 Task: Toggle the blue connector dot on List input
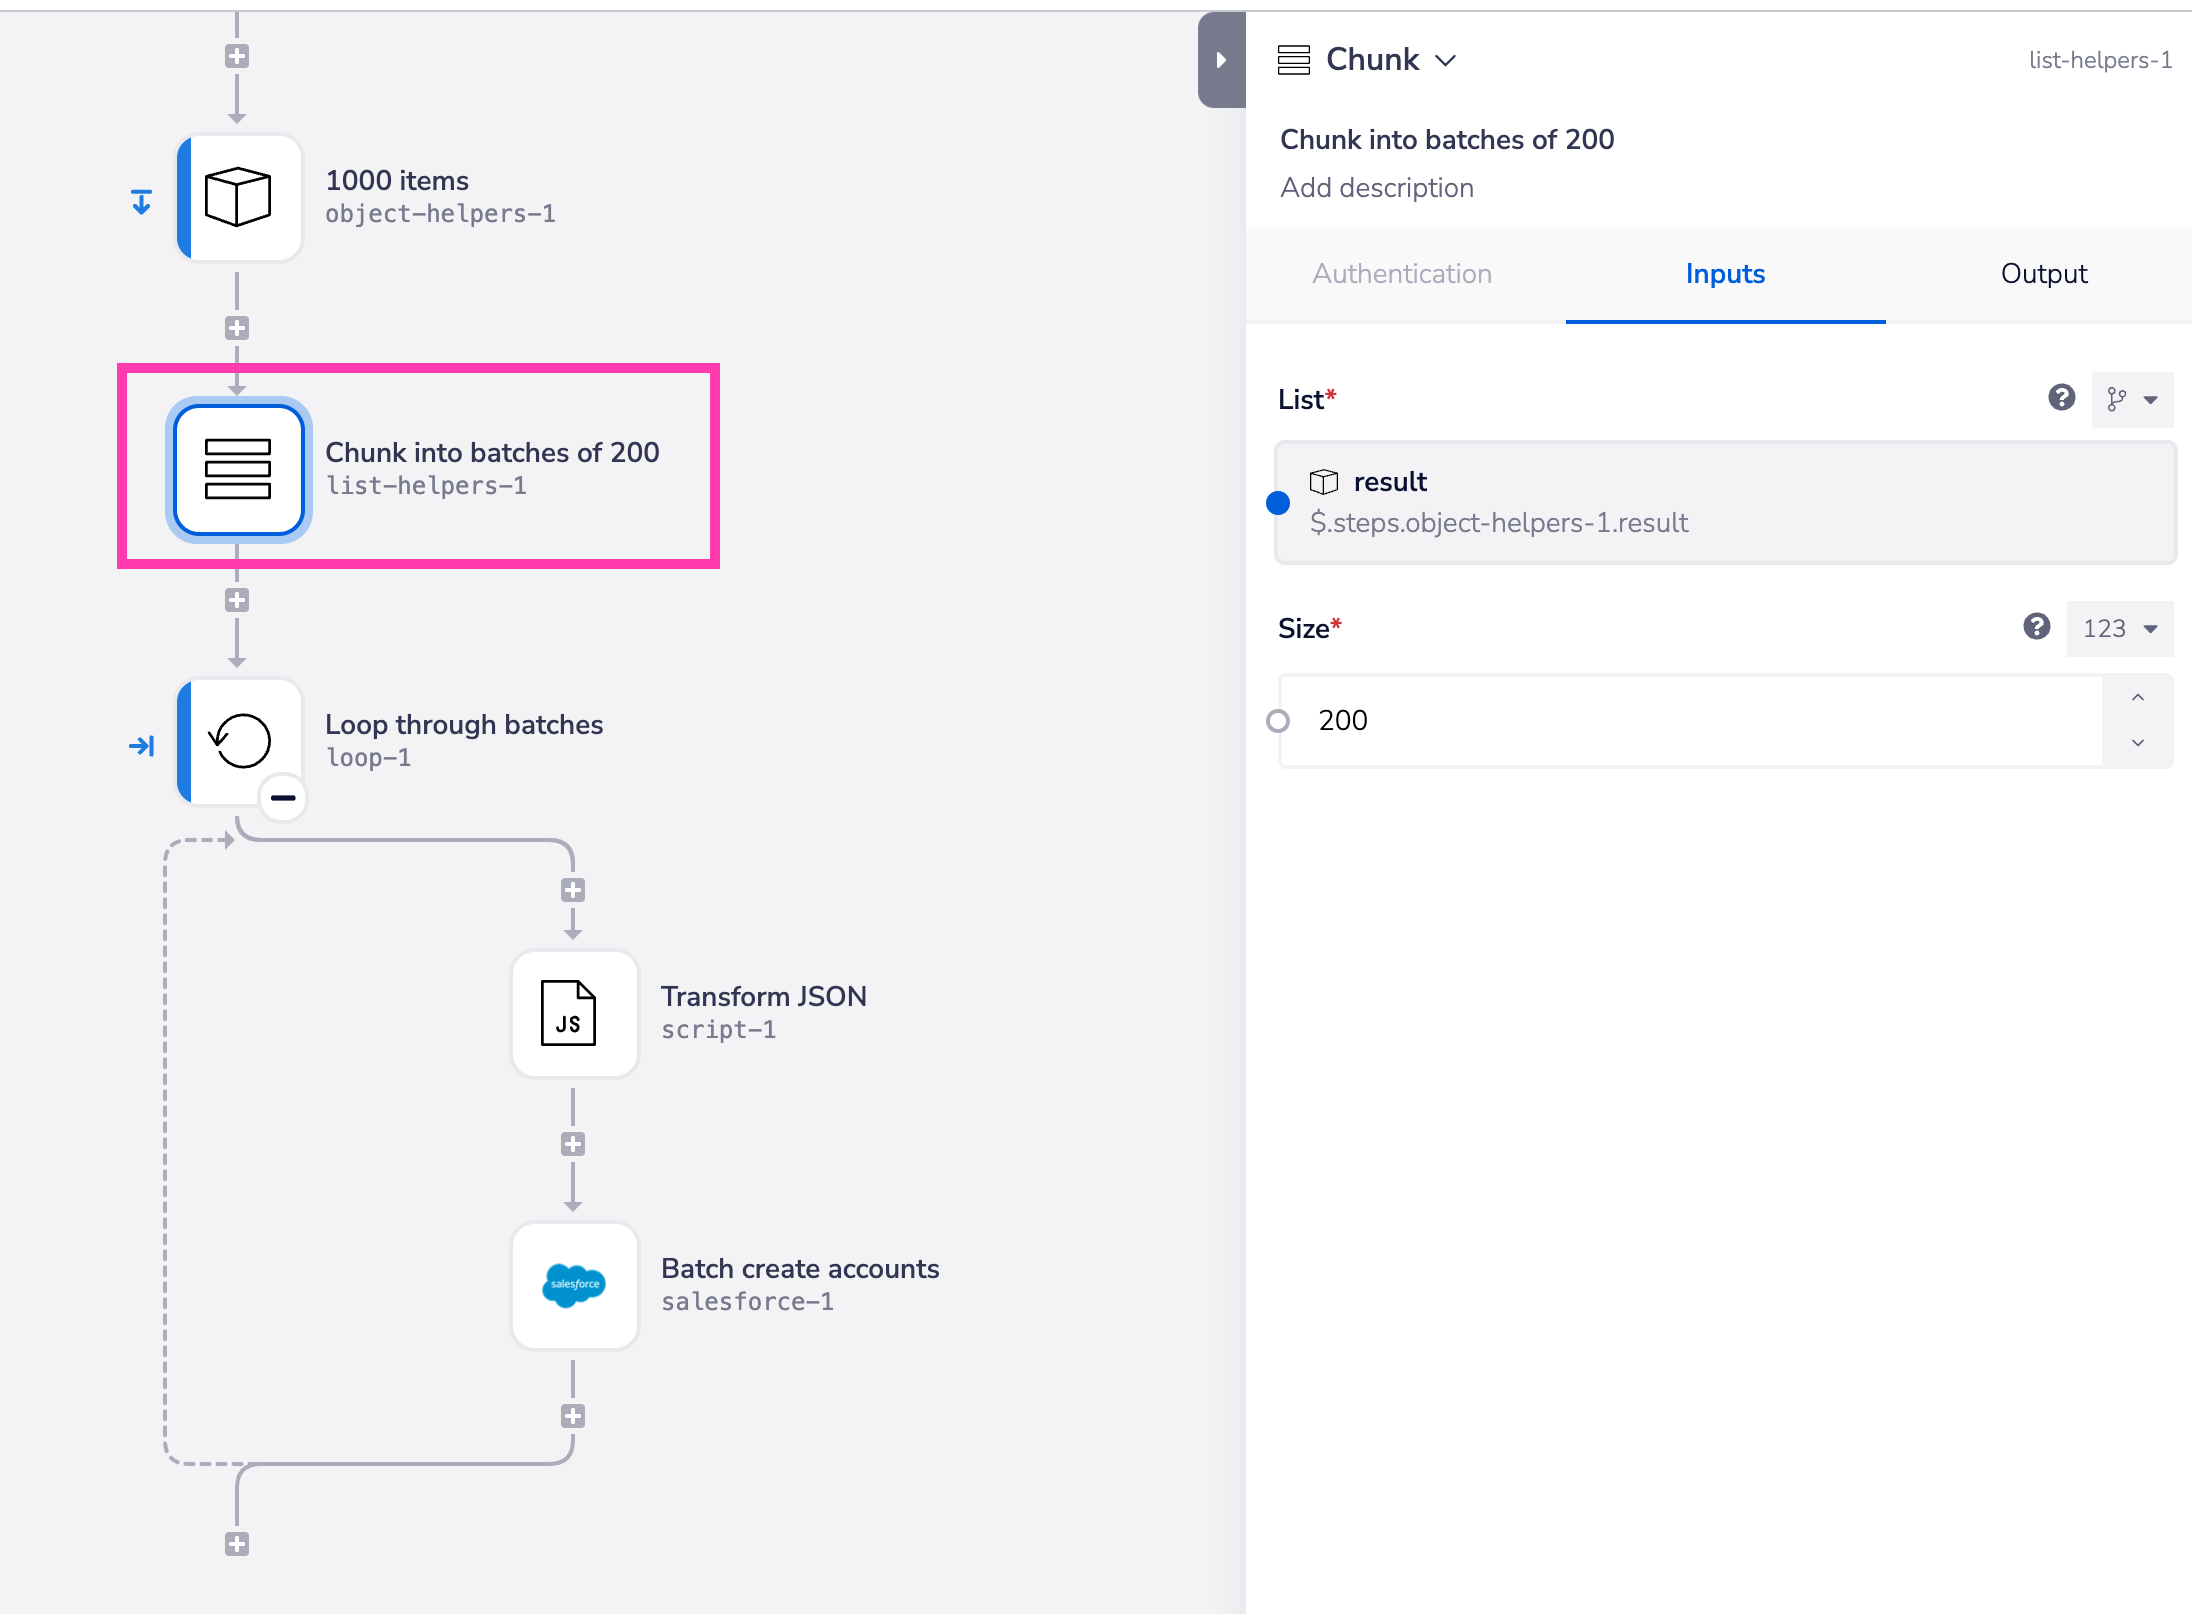pos(1278,503)
